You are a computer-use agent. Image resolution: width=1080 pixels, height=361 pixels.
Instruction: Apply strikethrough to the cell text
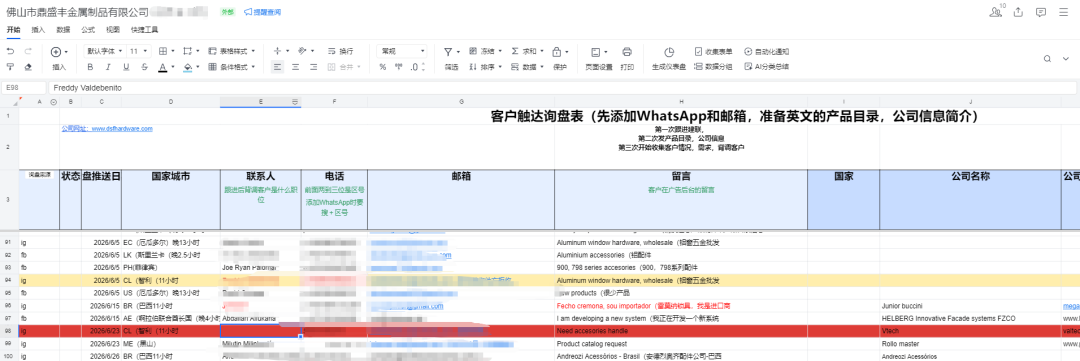[144, 67]
